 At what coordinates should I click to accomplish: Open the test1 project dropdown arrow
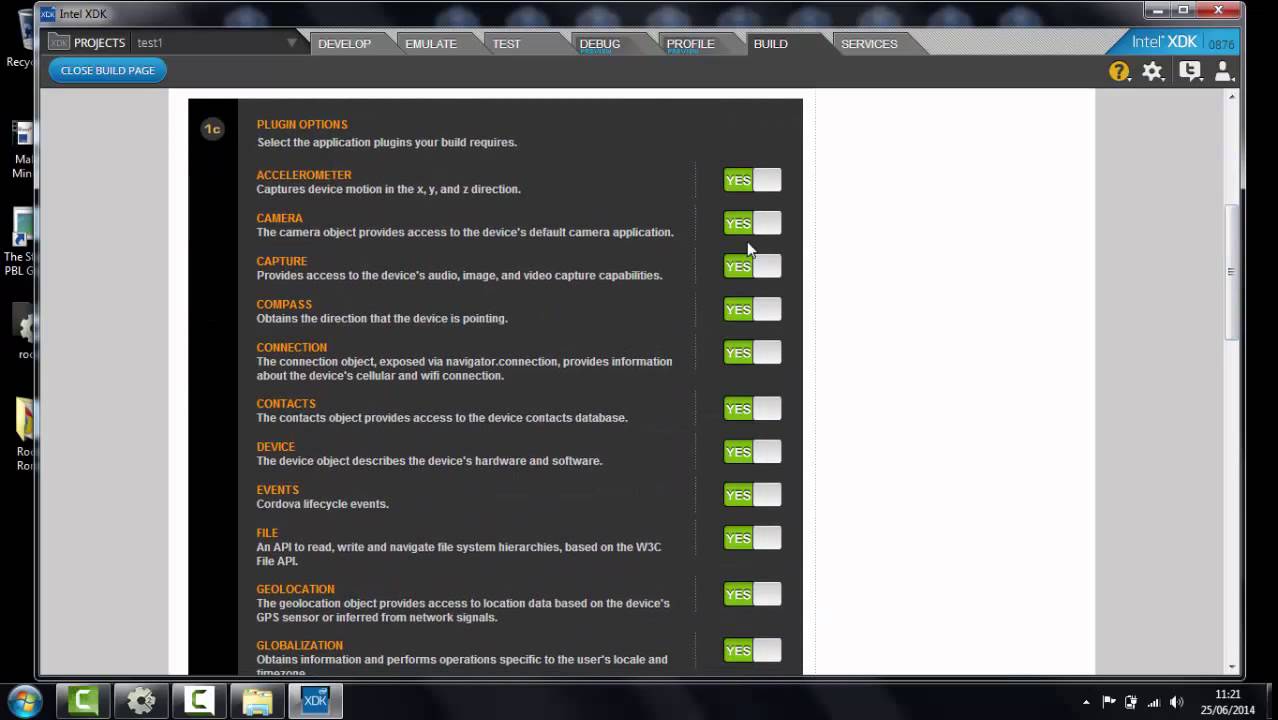point(291,43)
